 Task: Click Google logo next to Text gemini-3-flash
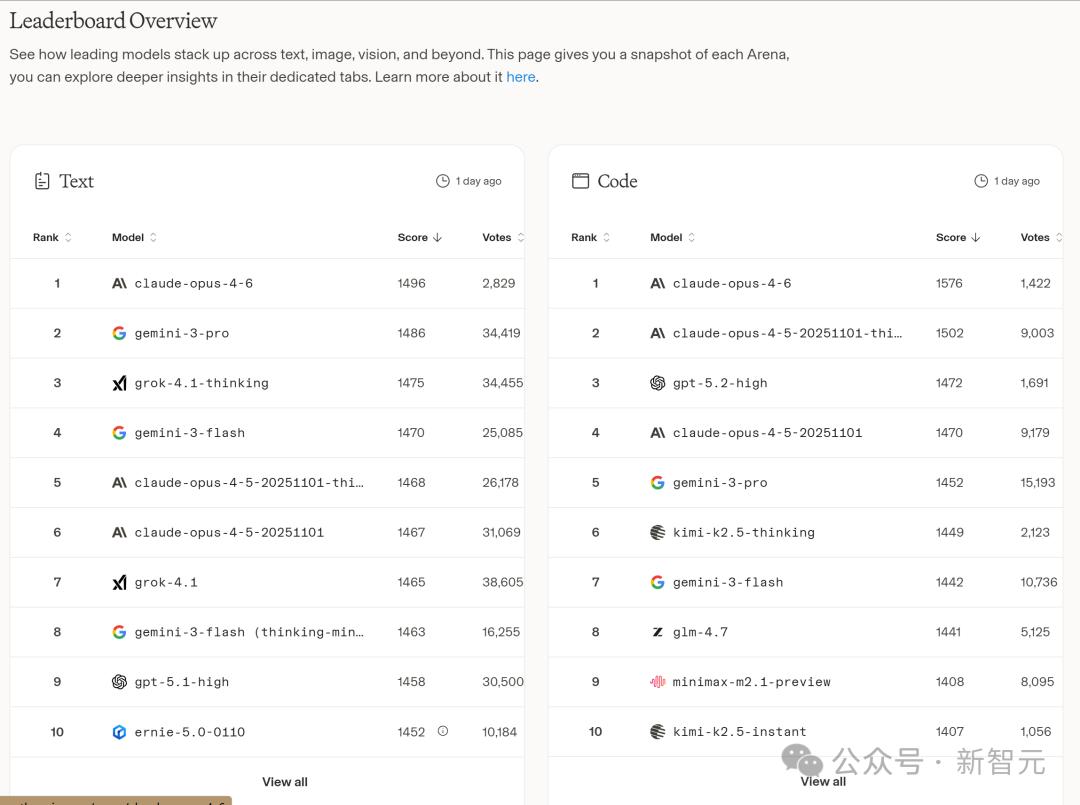point(119,432)
